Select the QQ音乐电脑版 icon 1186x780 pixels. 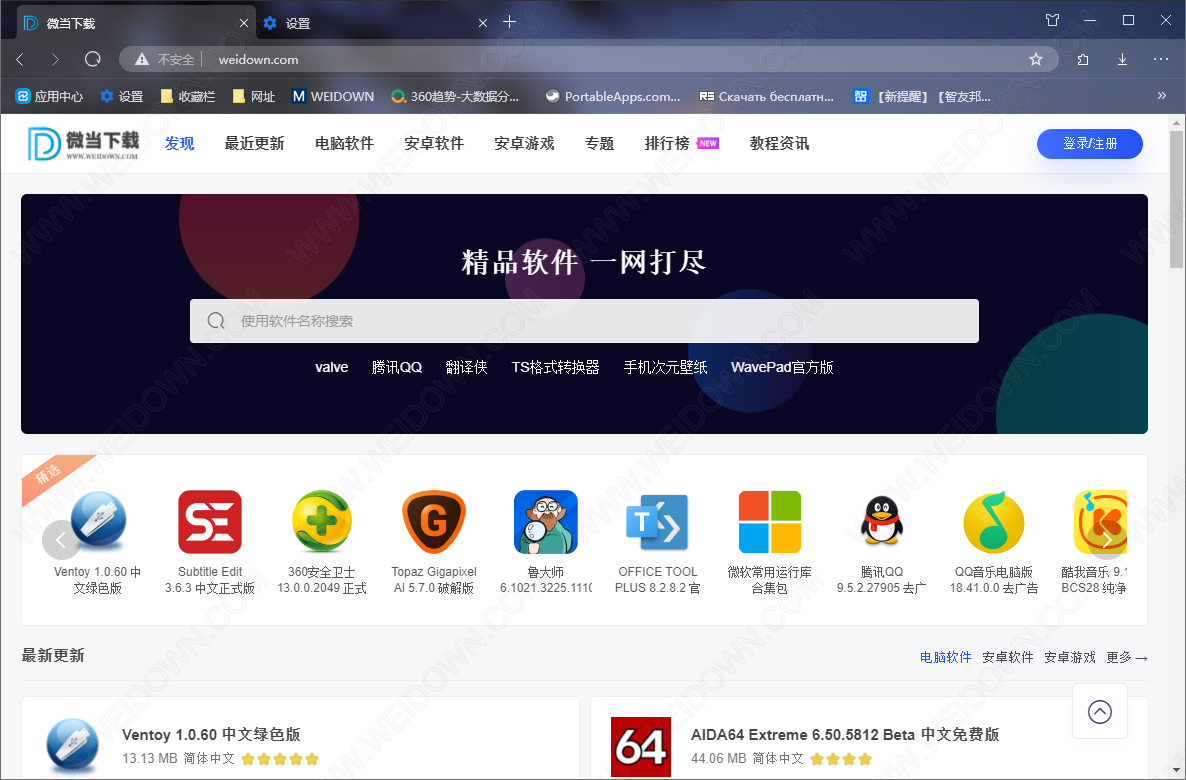[x=993, y=521]
